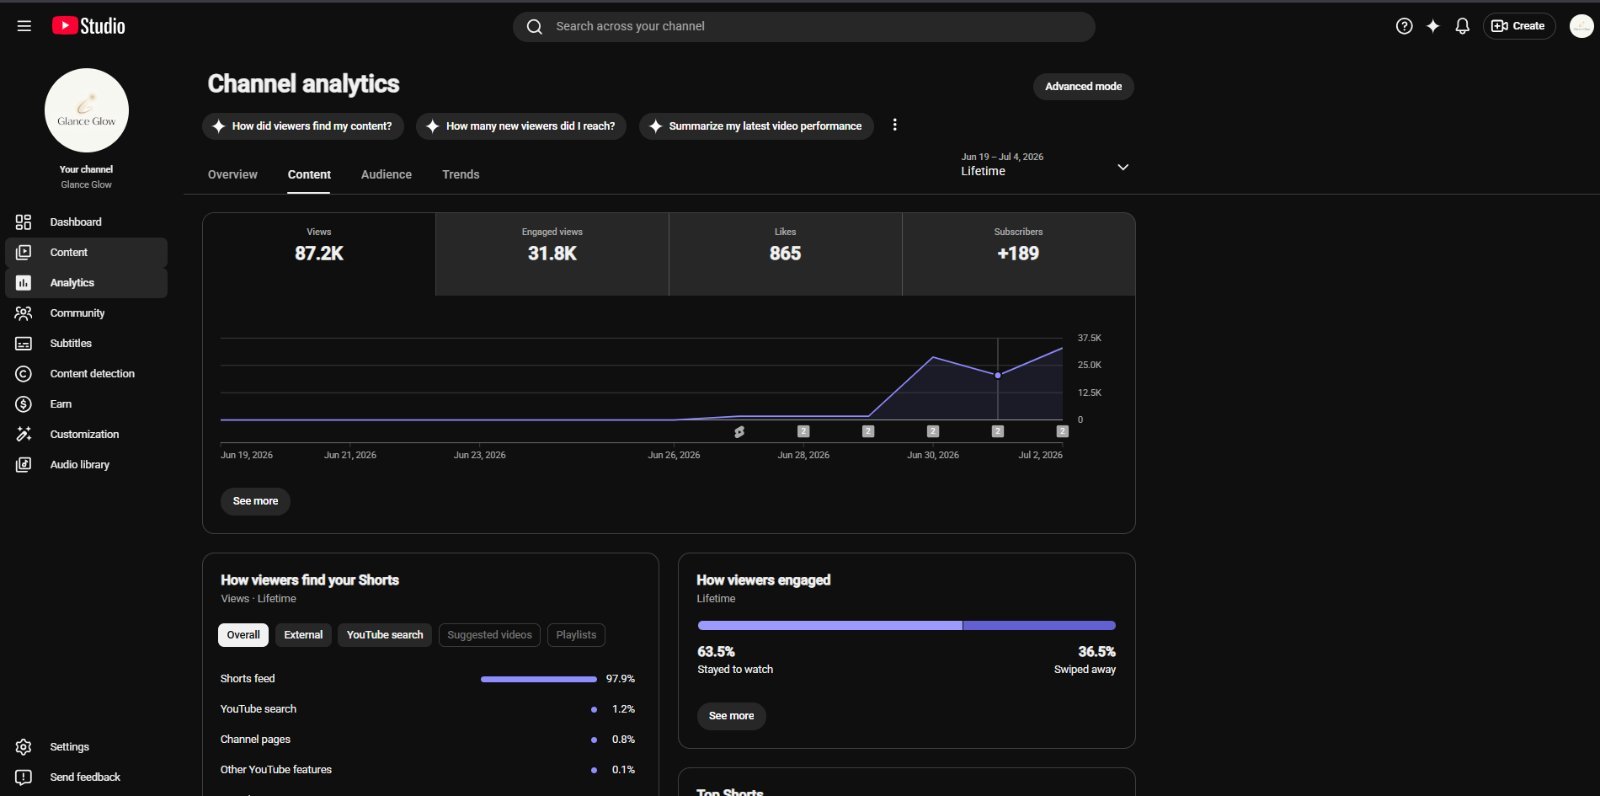This screenshot has width=1600, height=796.
Task: Click the chart data point on the line
Action: [997, 375]
